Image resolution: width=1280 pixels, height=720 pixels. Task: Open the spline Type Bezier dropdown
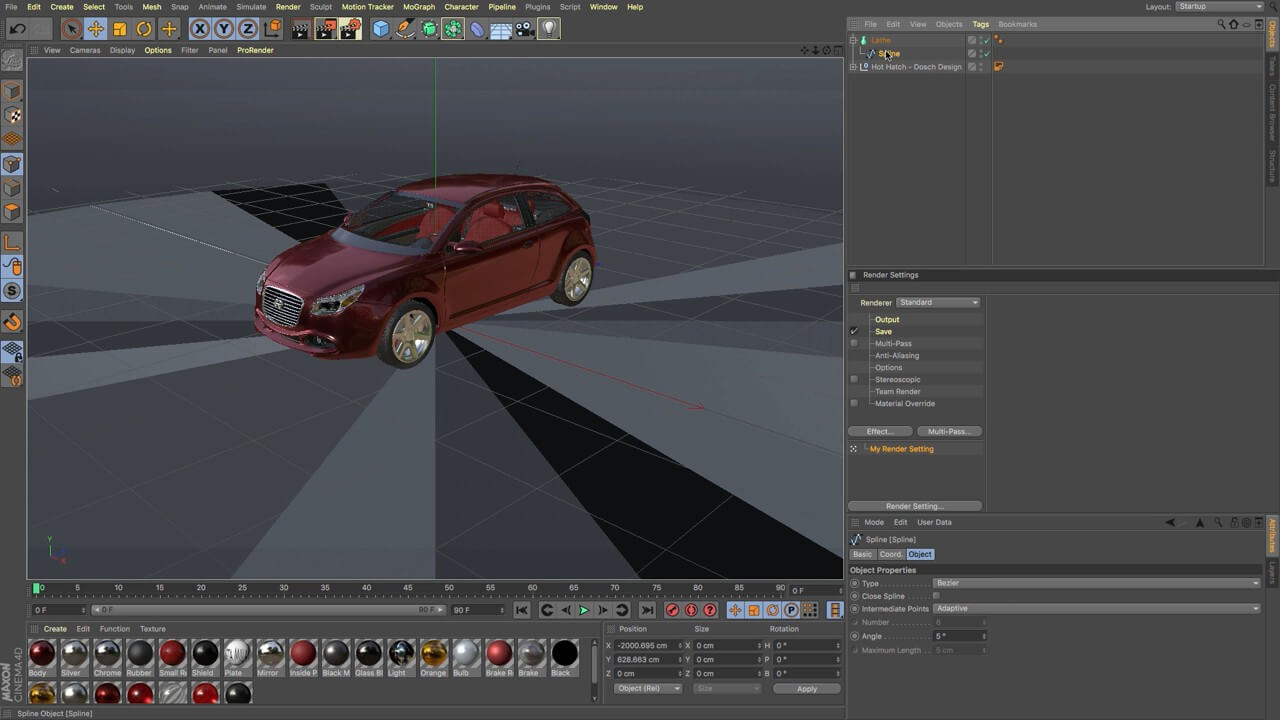click(1096, 583)
